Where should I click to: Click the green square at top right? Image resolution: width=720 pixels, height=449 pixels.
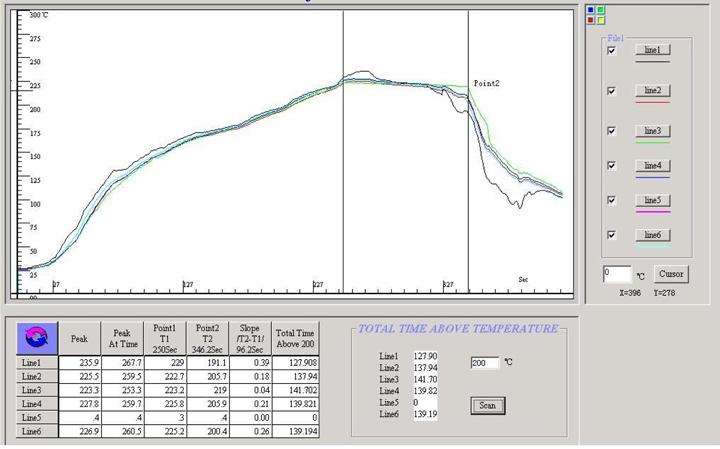pyautogui.click(x=601, y=10)
